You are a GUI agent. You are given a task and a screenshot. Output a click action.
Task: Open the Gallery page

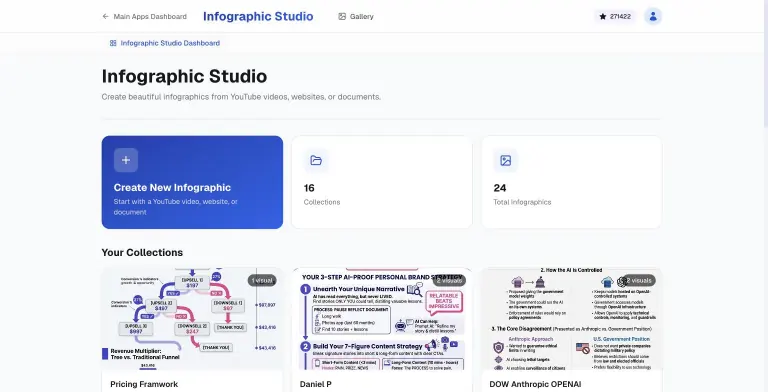click(x=356, y=17)
